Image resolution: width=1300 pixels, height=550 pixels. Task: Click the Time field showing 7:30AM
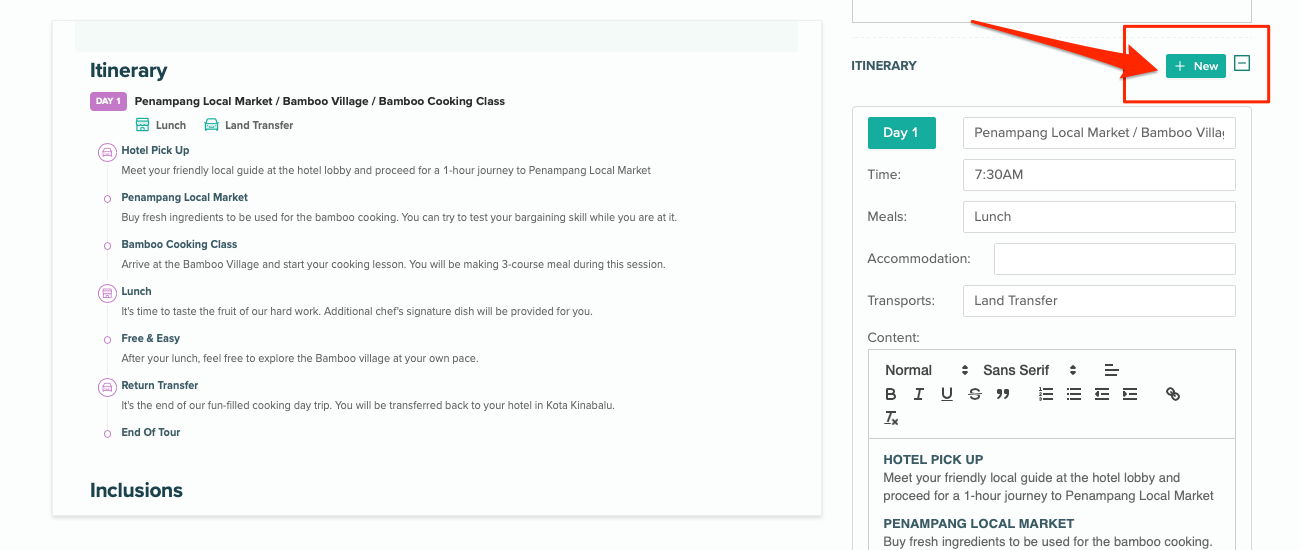[x=1099, y=175]
